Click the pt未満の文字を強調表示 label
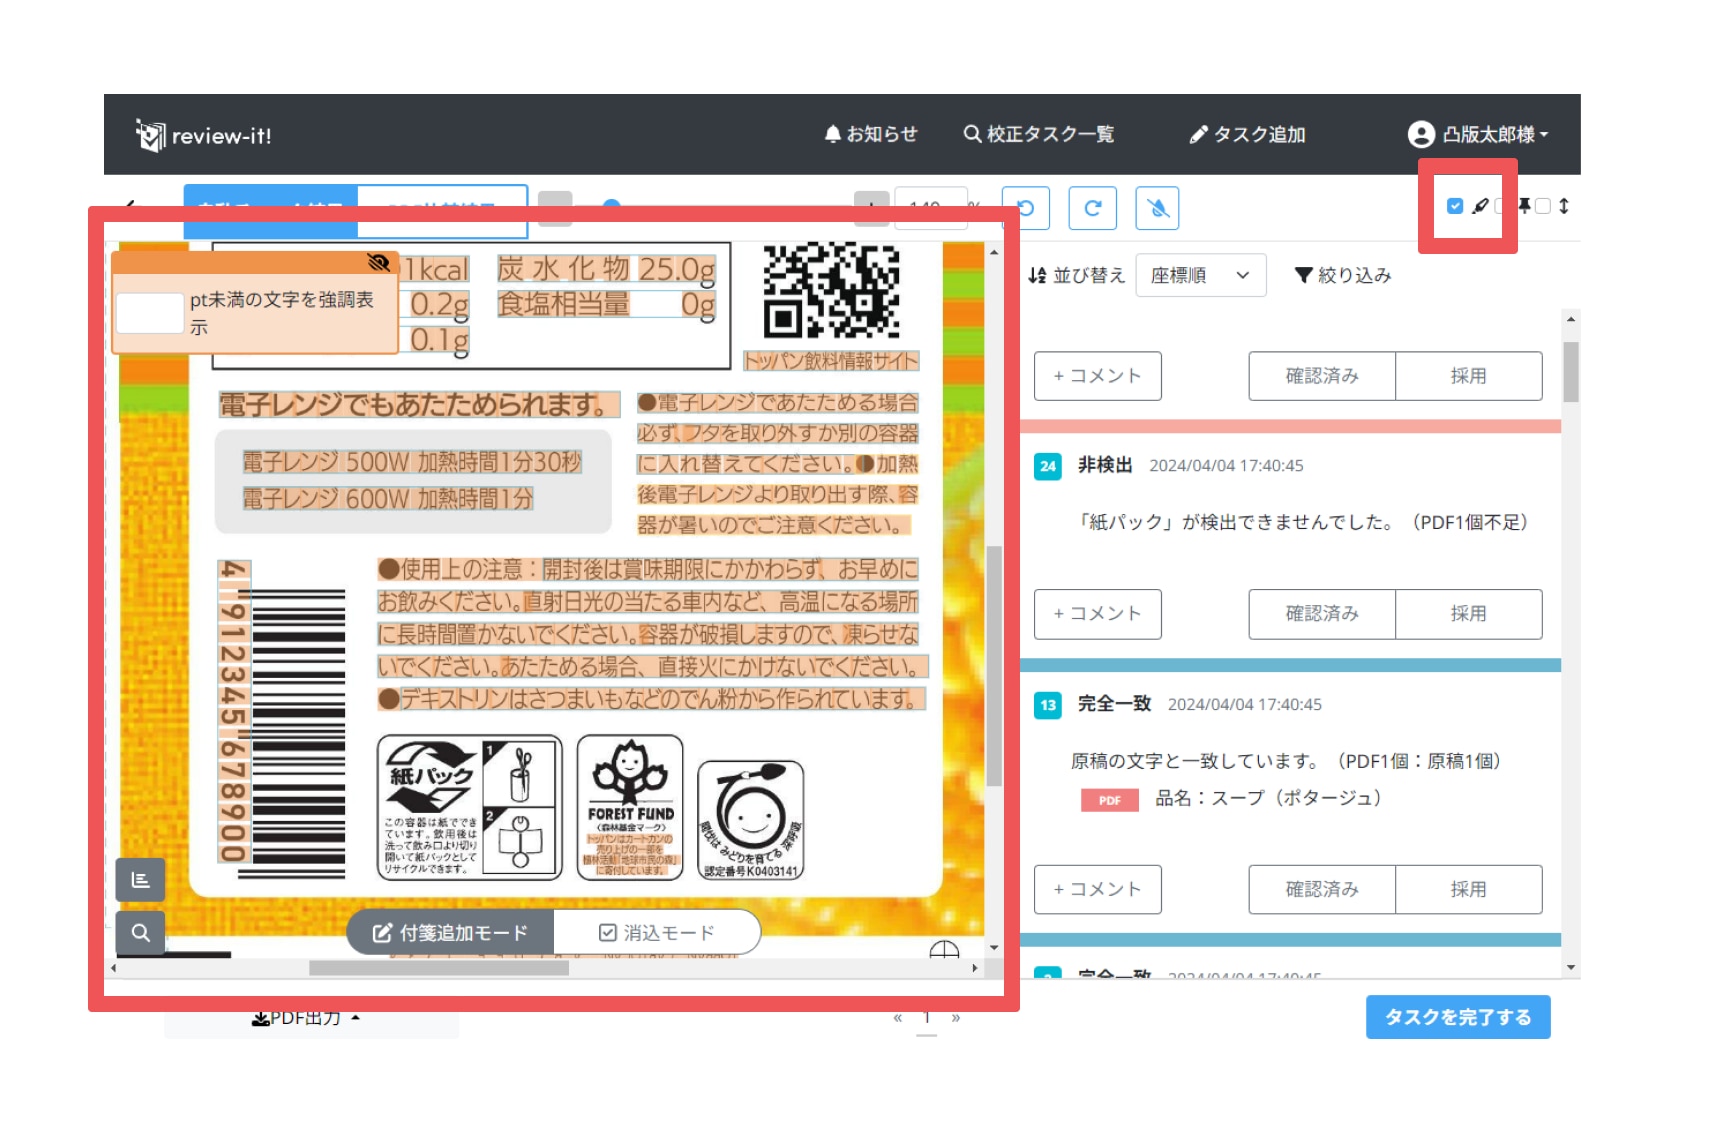The width and height of the screenshot is (1720, 1146). pos(282,313)
